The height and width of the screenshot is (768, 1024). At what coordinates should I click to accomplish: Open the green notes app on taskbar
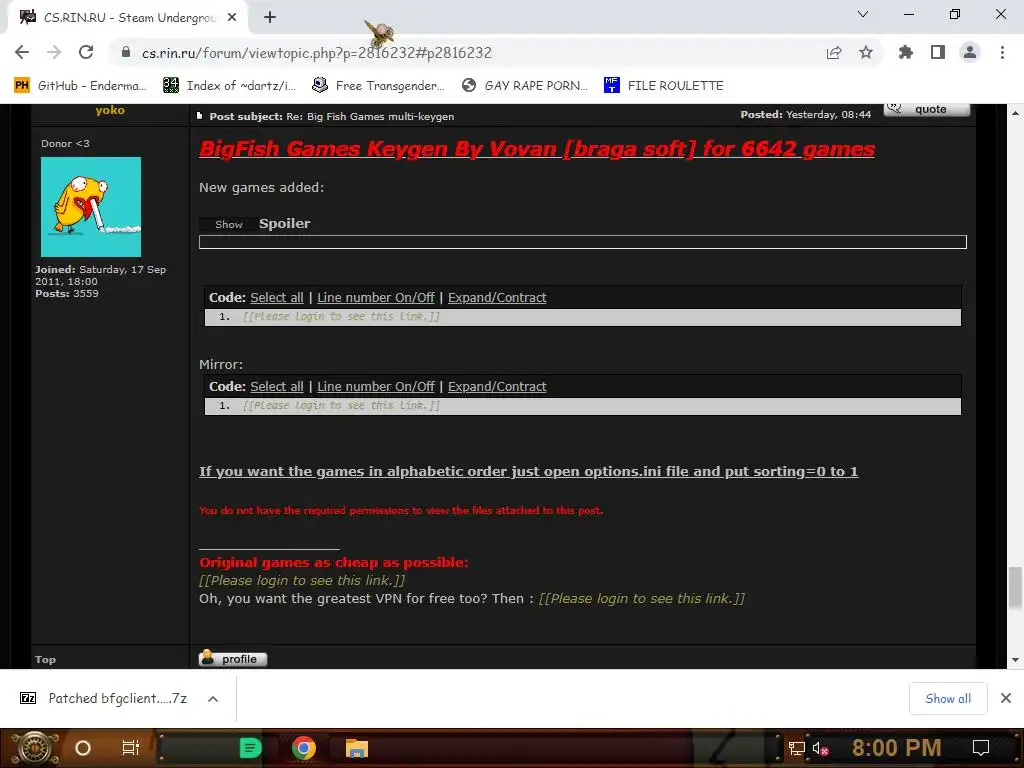(x=251, y=748)
